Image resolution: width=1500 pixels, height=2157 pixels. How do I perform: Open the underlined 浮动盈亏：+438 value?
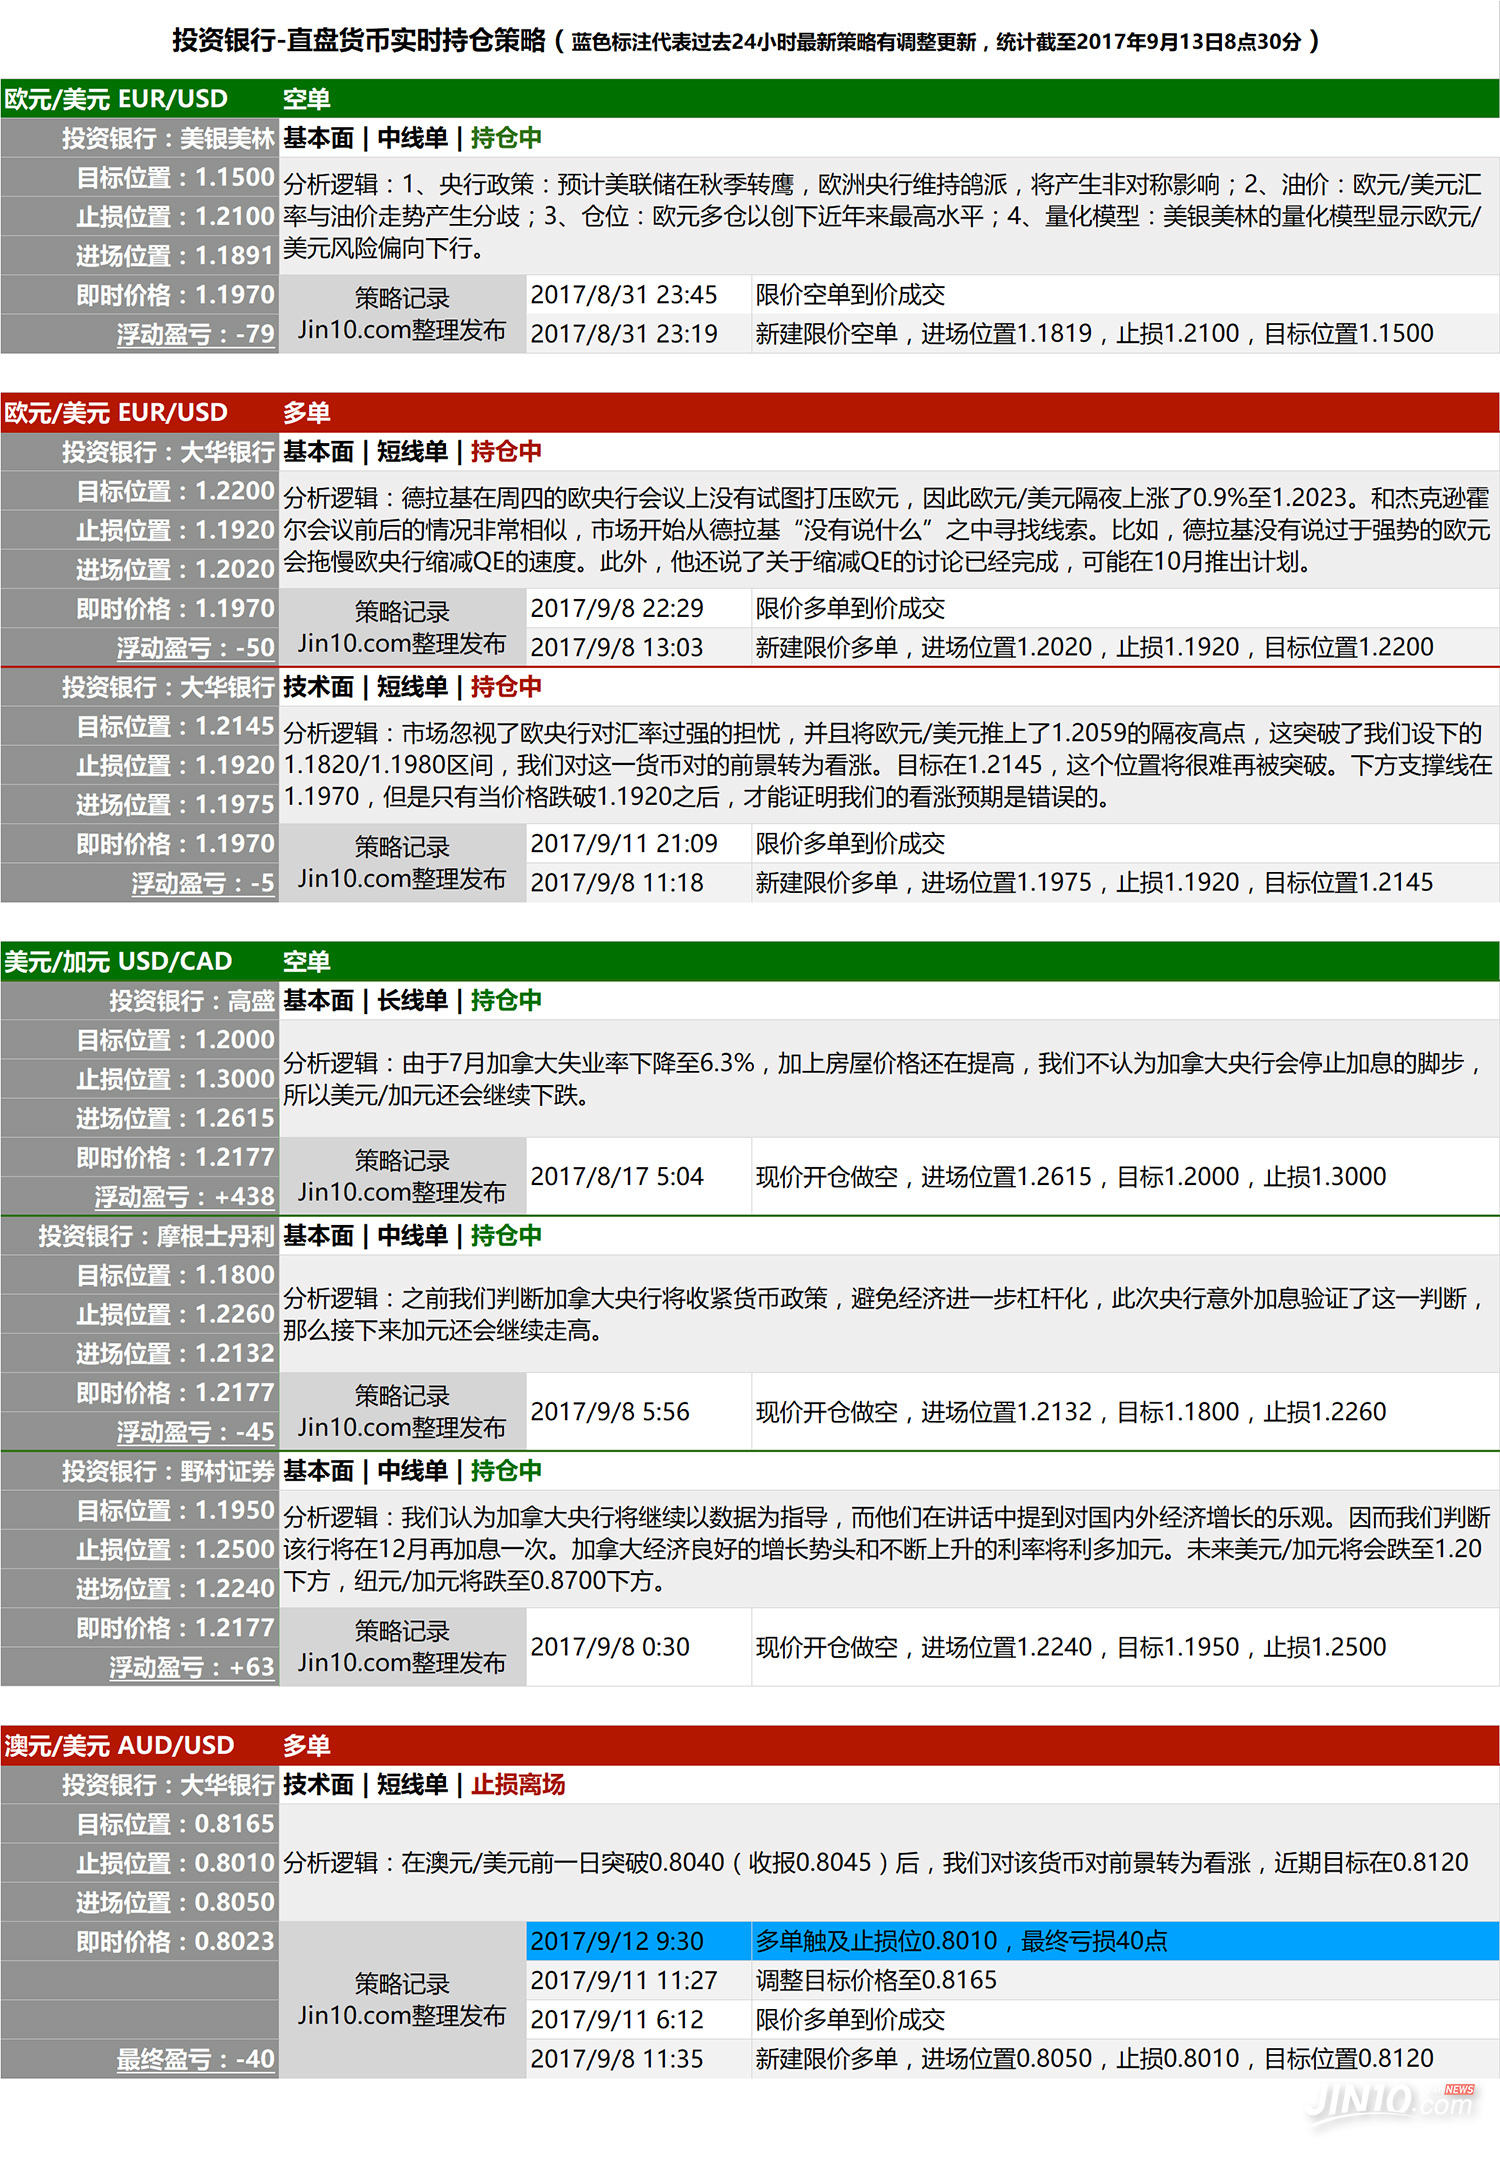pyautogui.click(x=184, y=1196)
